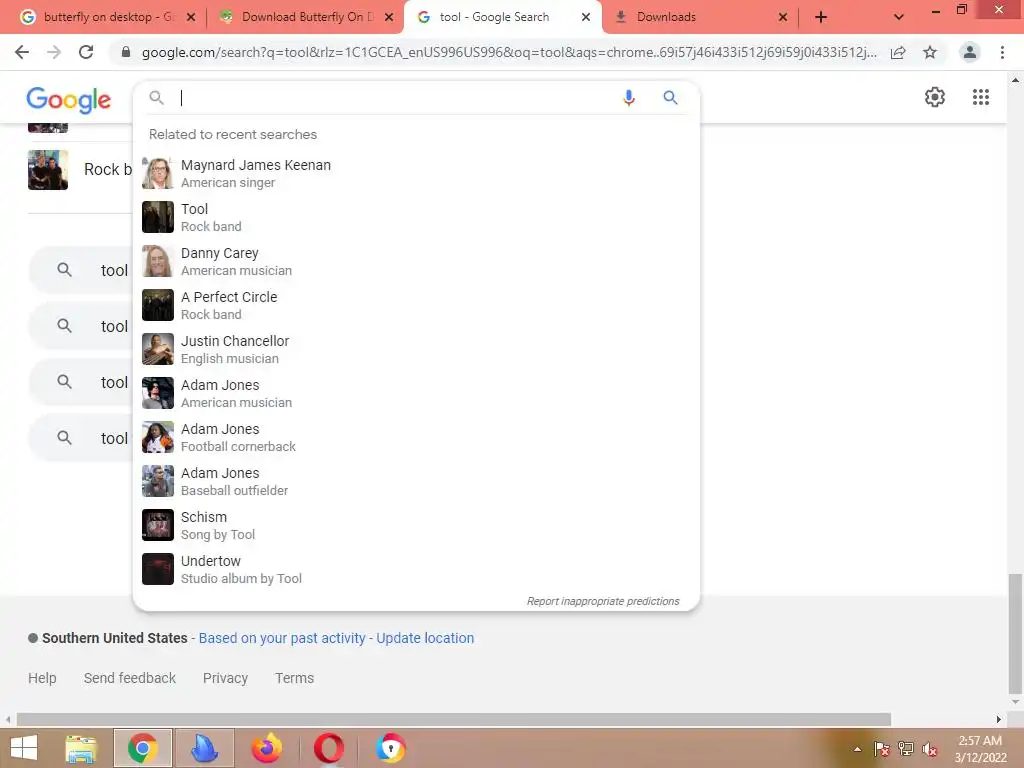Screen dimensions: 1024x768
Task: Click the muted volume tray icon
Action: coord(929,749)
